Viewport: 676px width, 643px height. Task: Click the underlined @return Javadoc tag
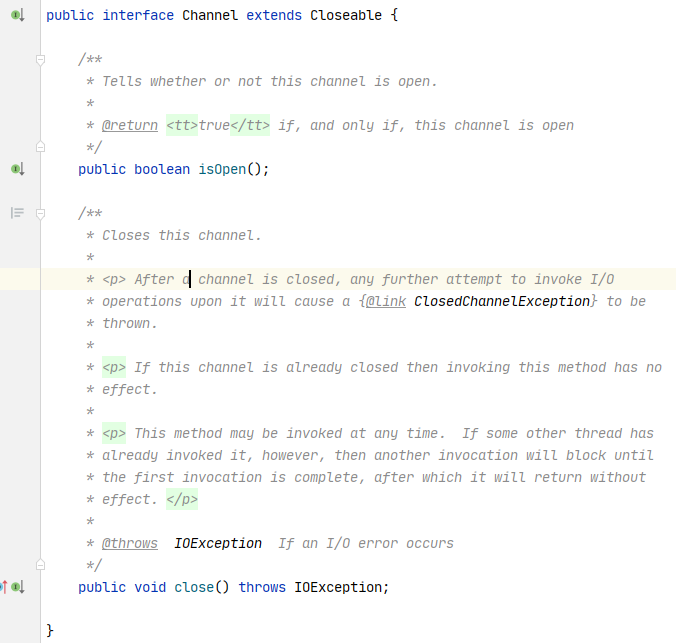click(130, 125)
